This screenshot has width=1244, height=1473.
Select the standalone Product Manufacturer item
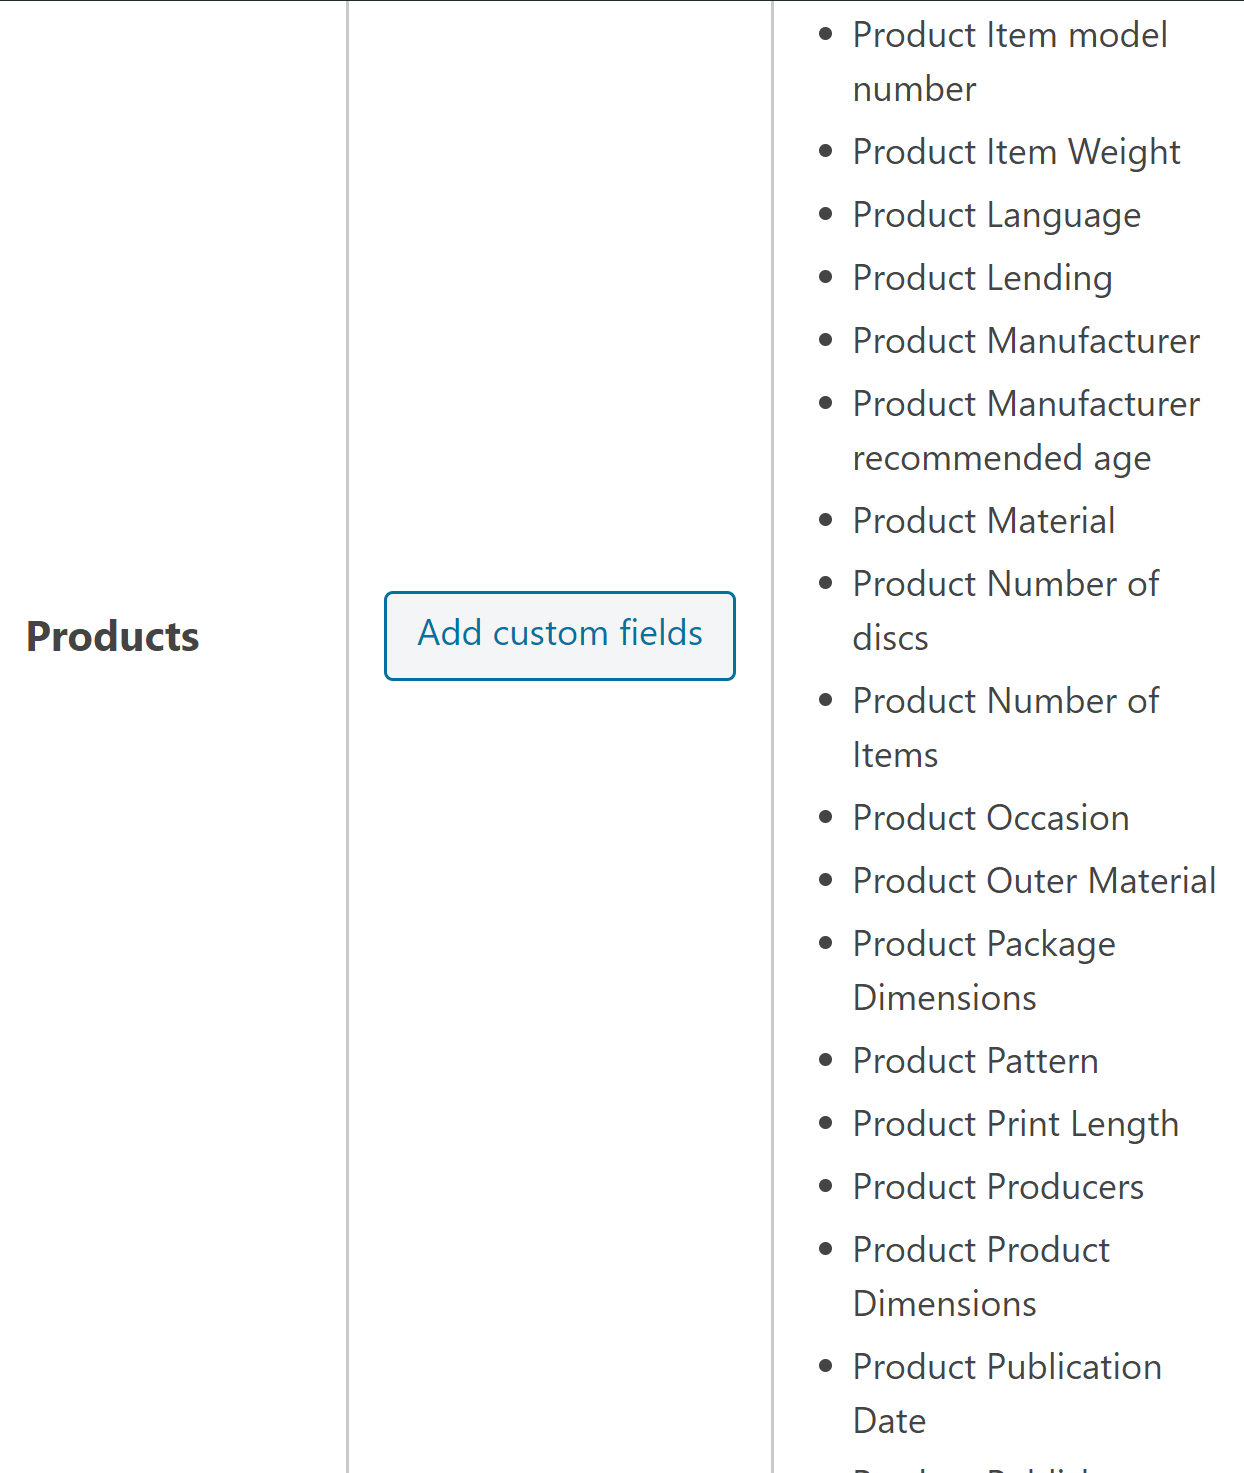click(x=1026, y=341)
